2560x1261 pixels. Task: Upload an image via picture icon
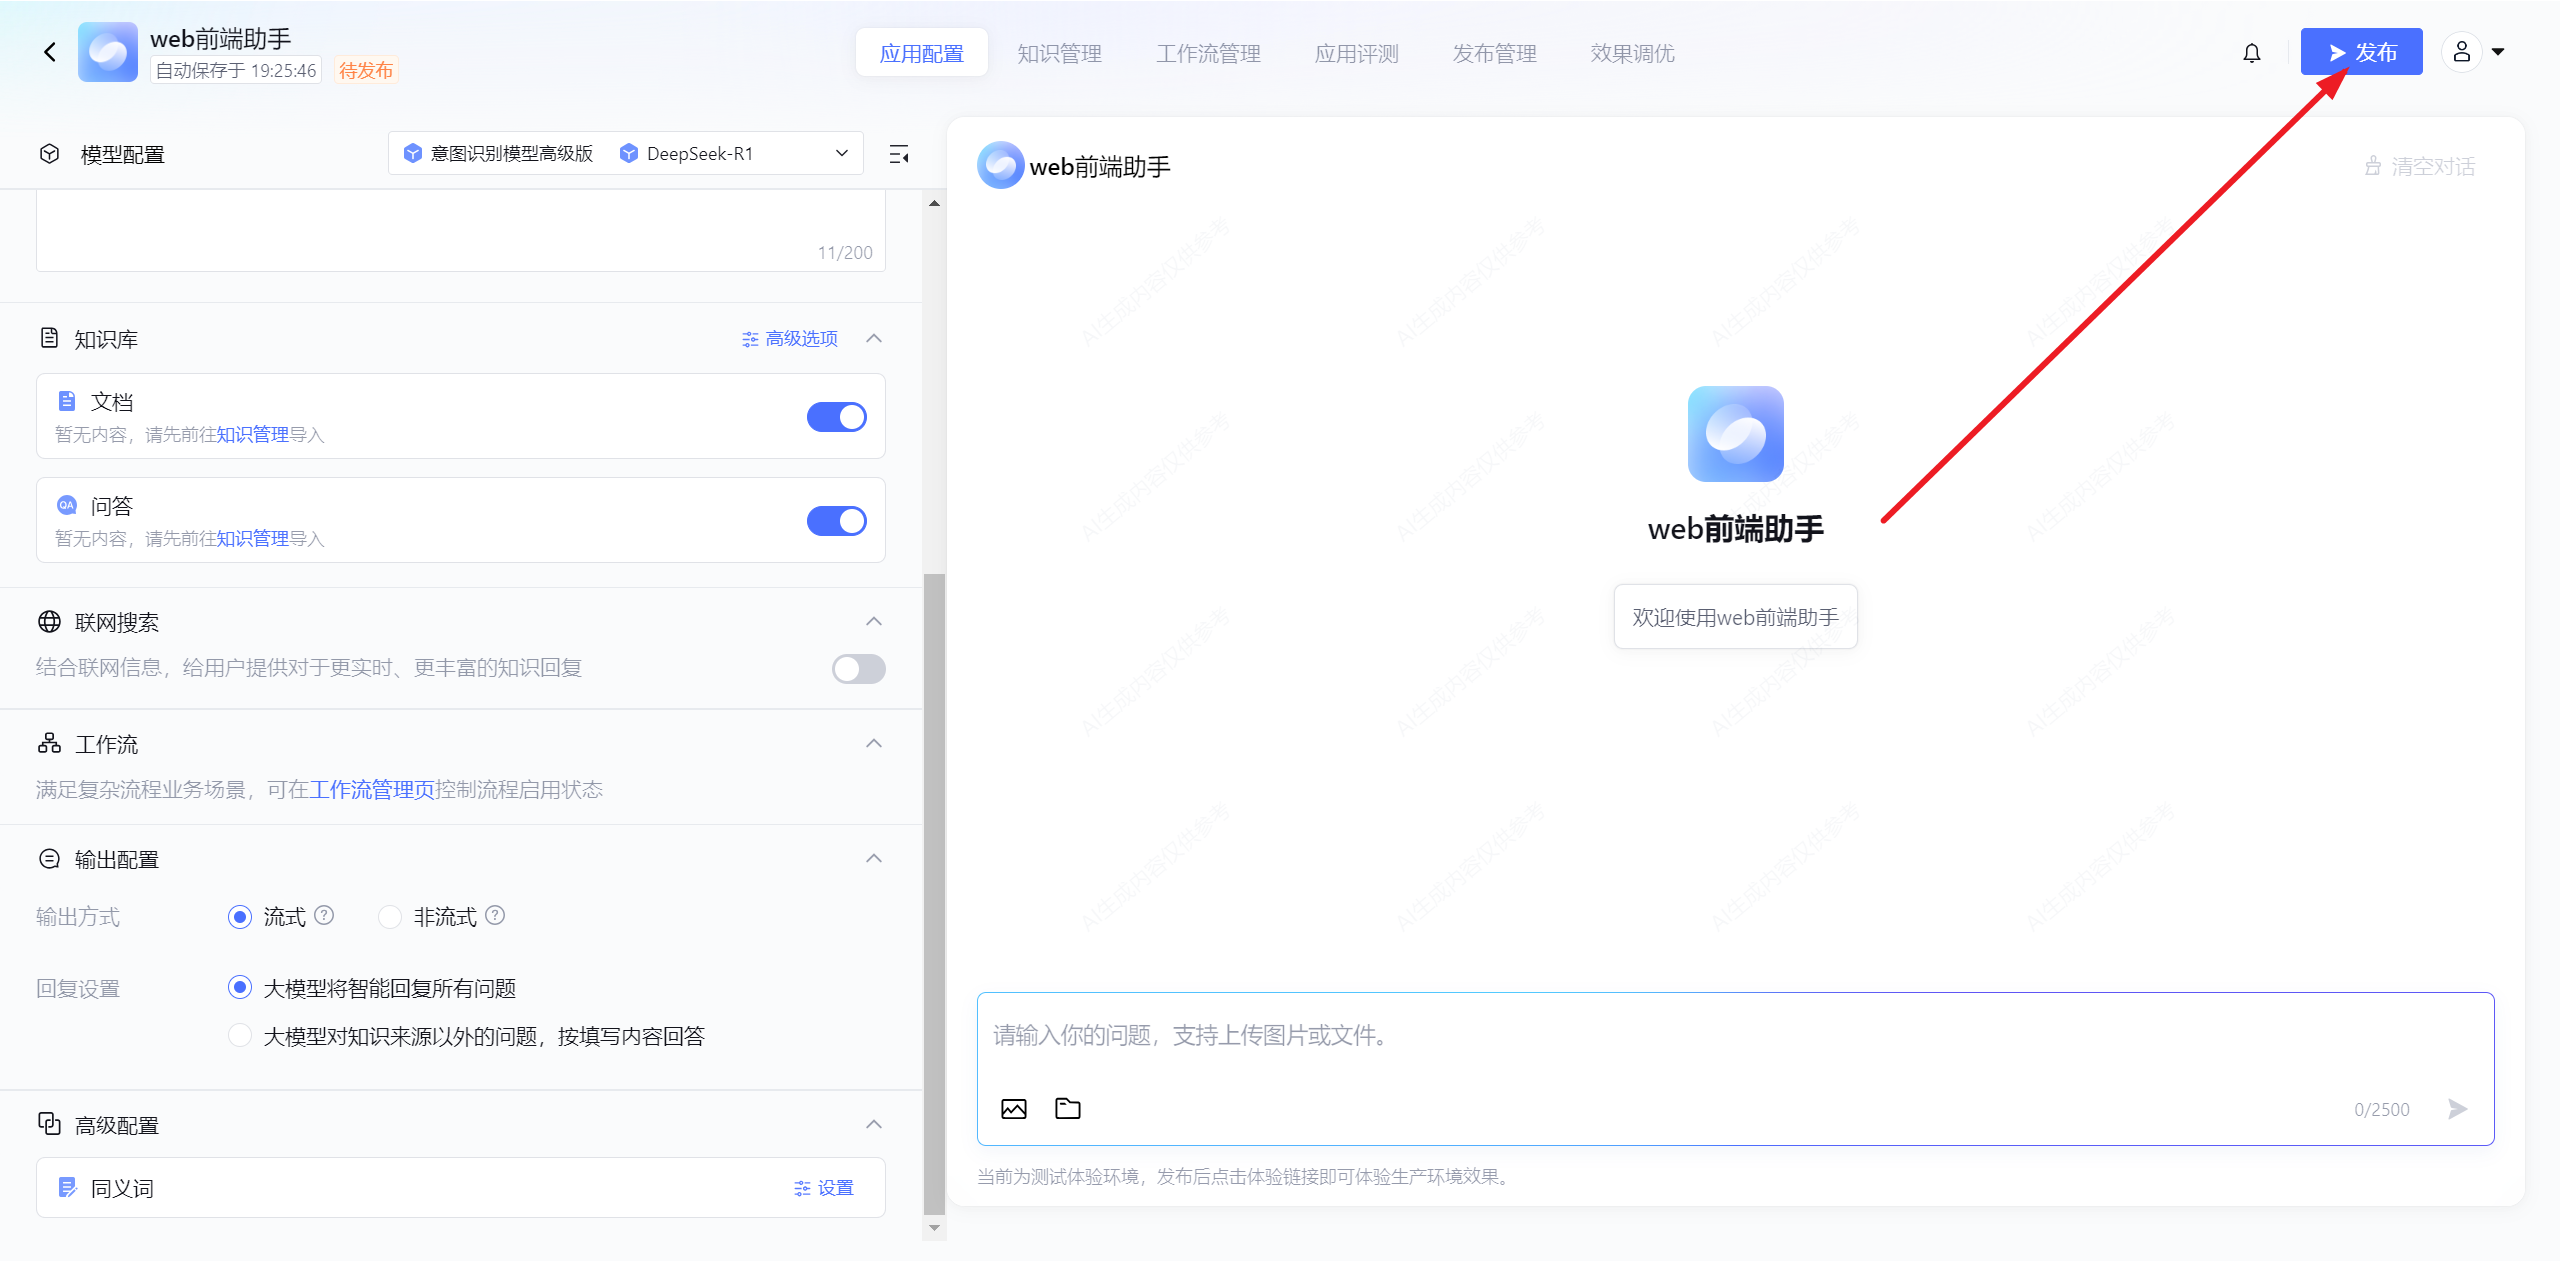click(1014, 1108)
